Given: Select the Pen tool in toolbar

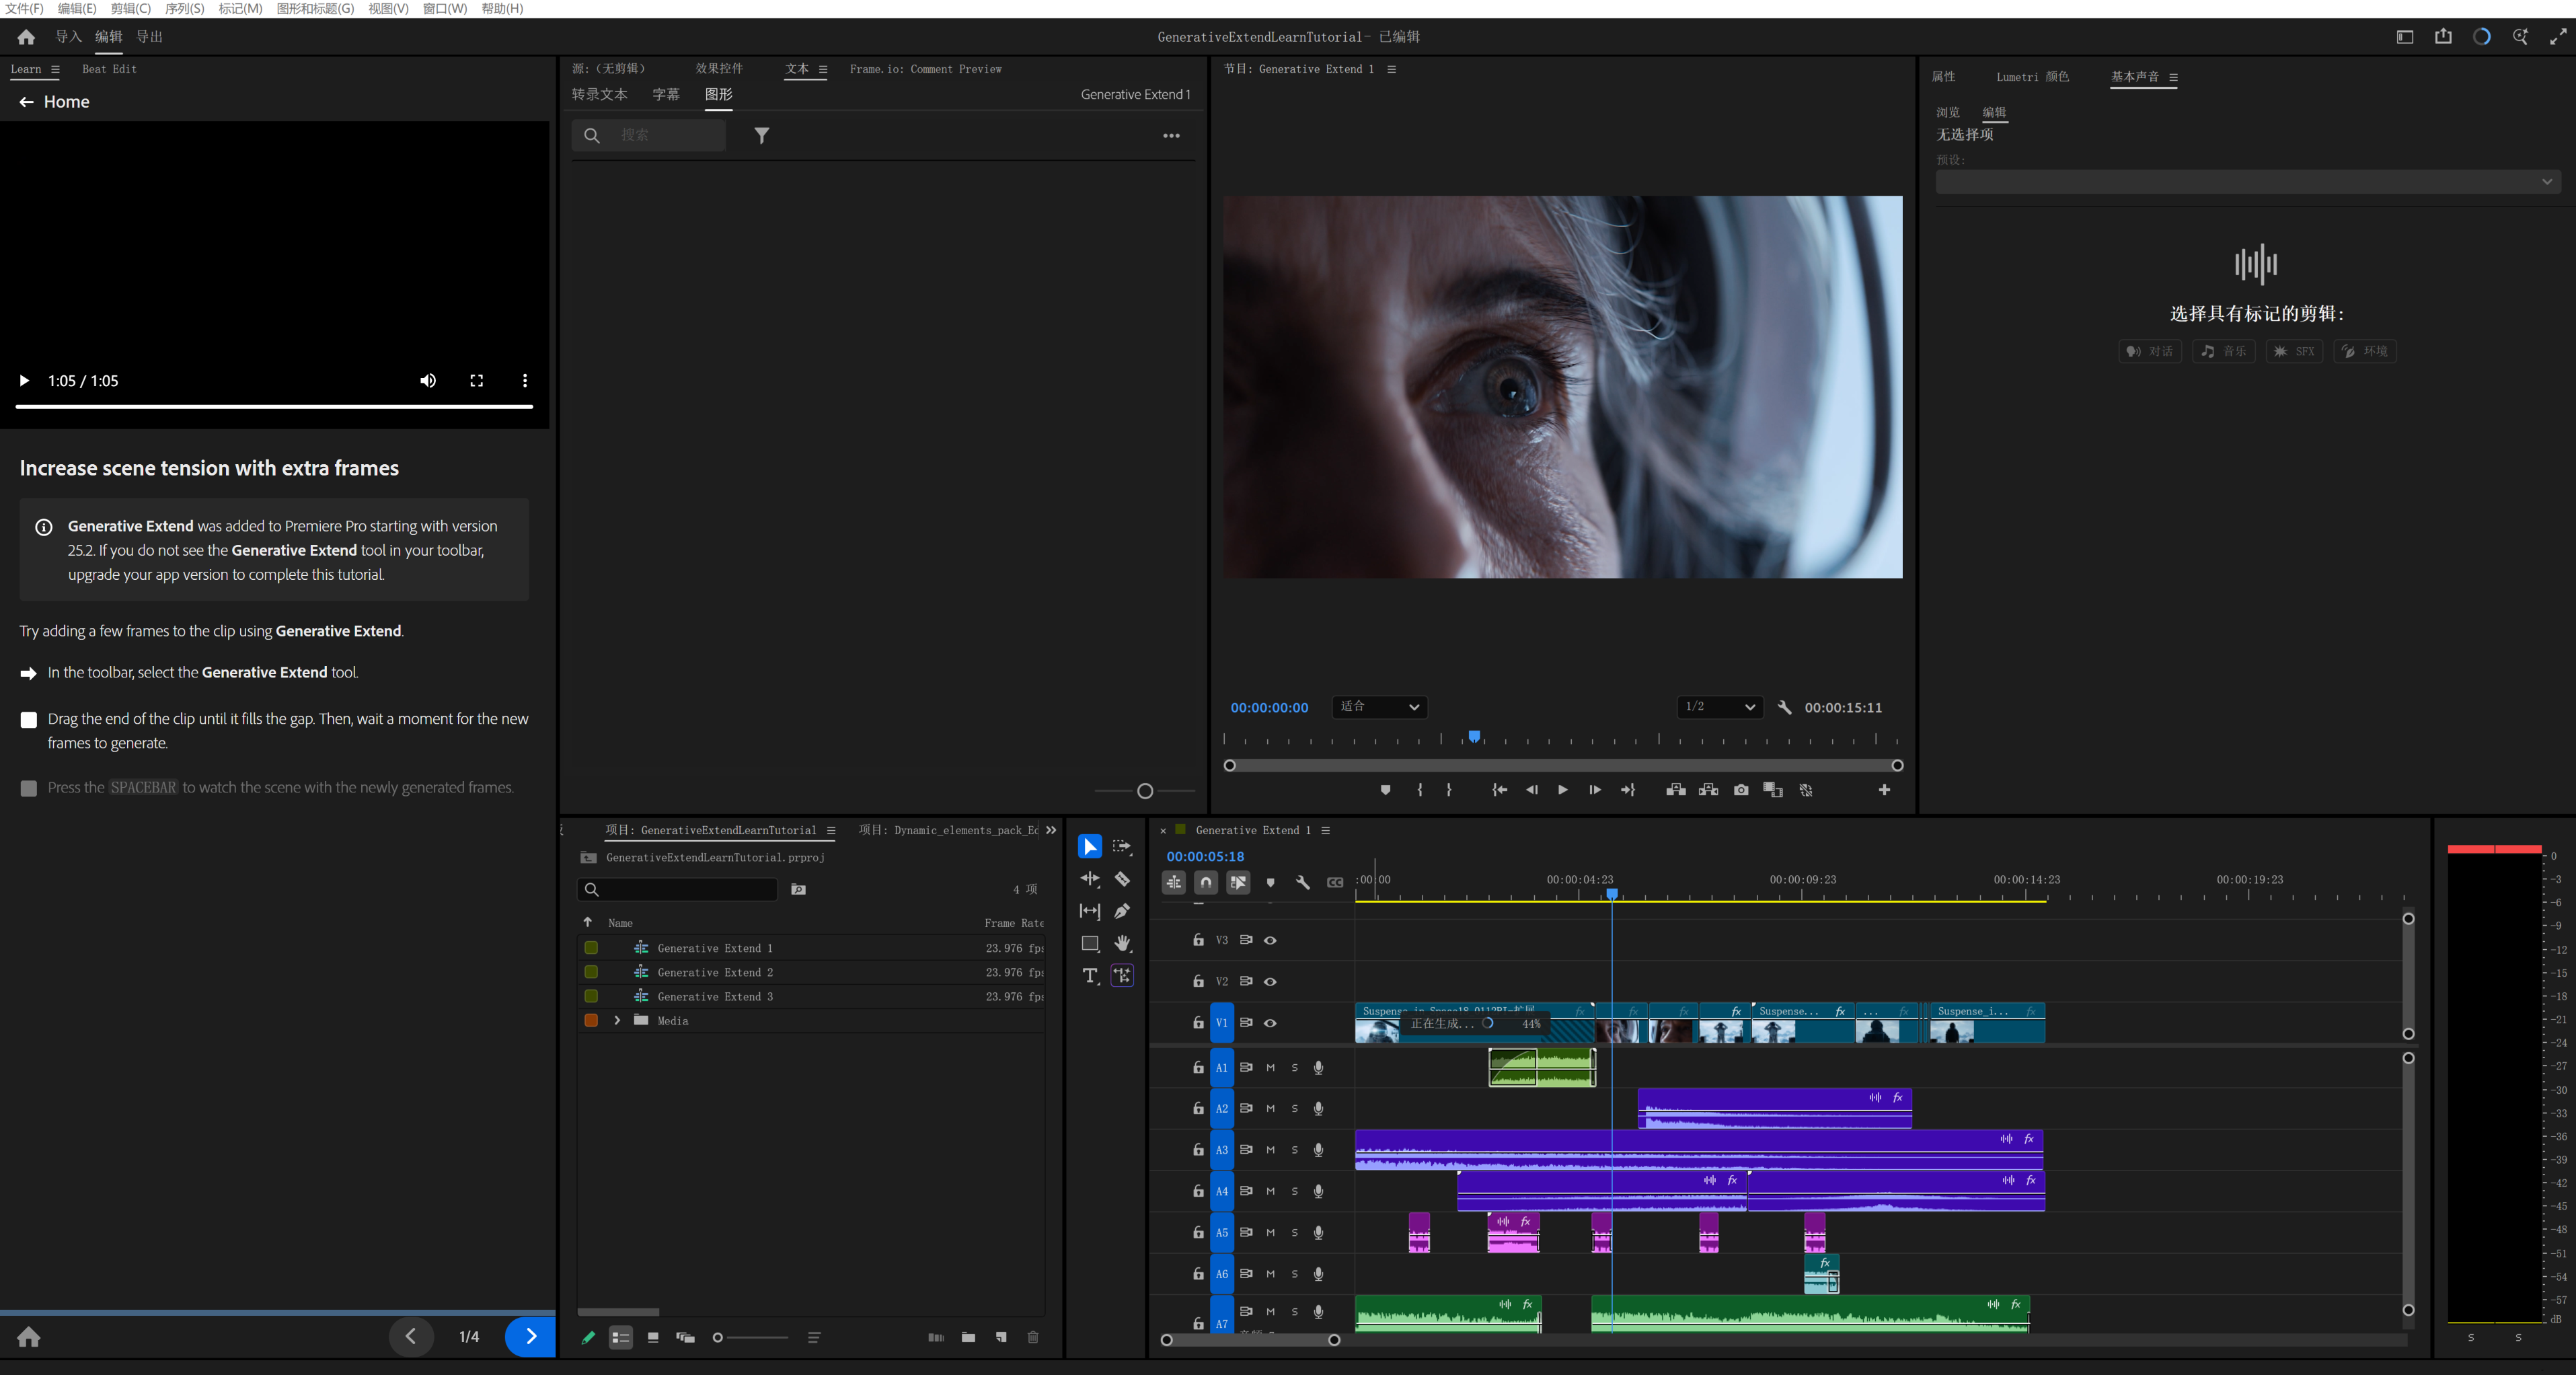Looking at the screenshot, I should [x=1122, y=911].
